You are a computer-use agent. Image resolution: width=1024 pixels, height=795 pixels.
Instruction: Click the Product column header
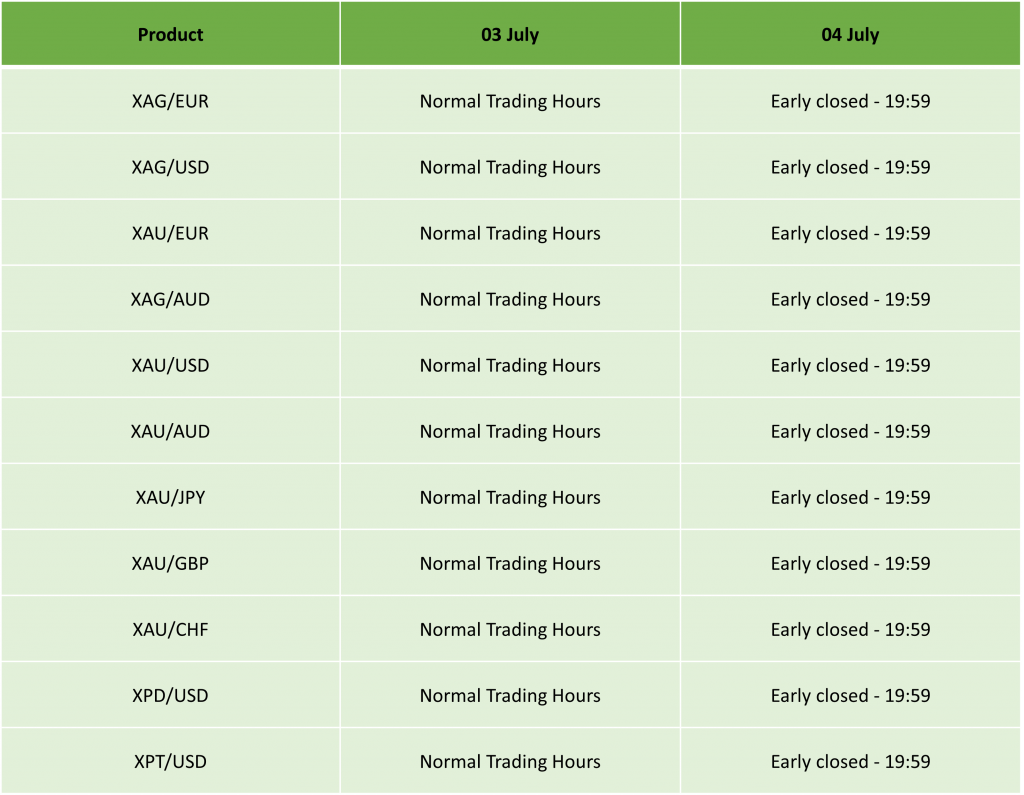tap(170, 34)
